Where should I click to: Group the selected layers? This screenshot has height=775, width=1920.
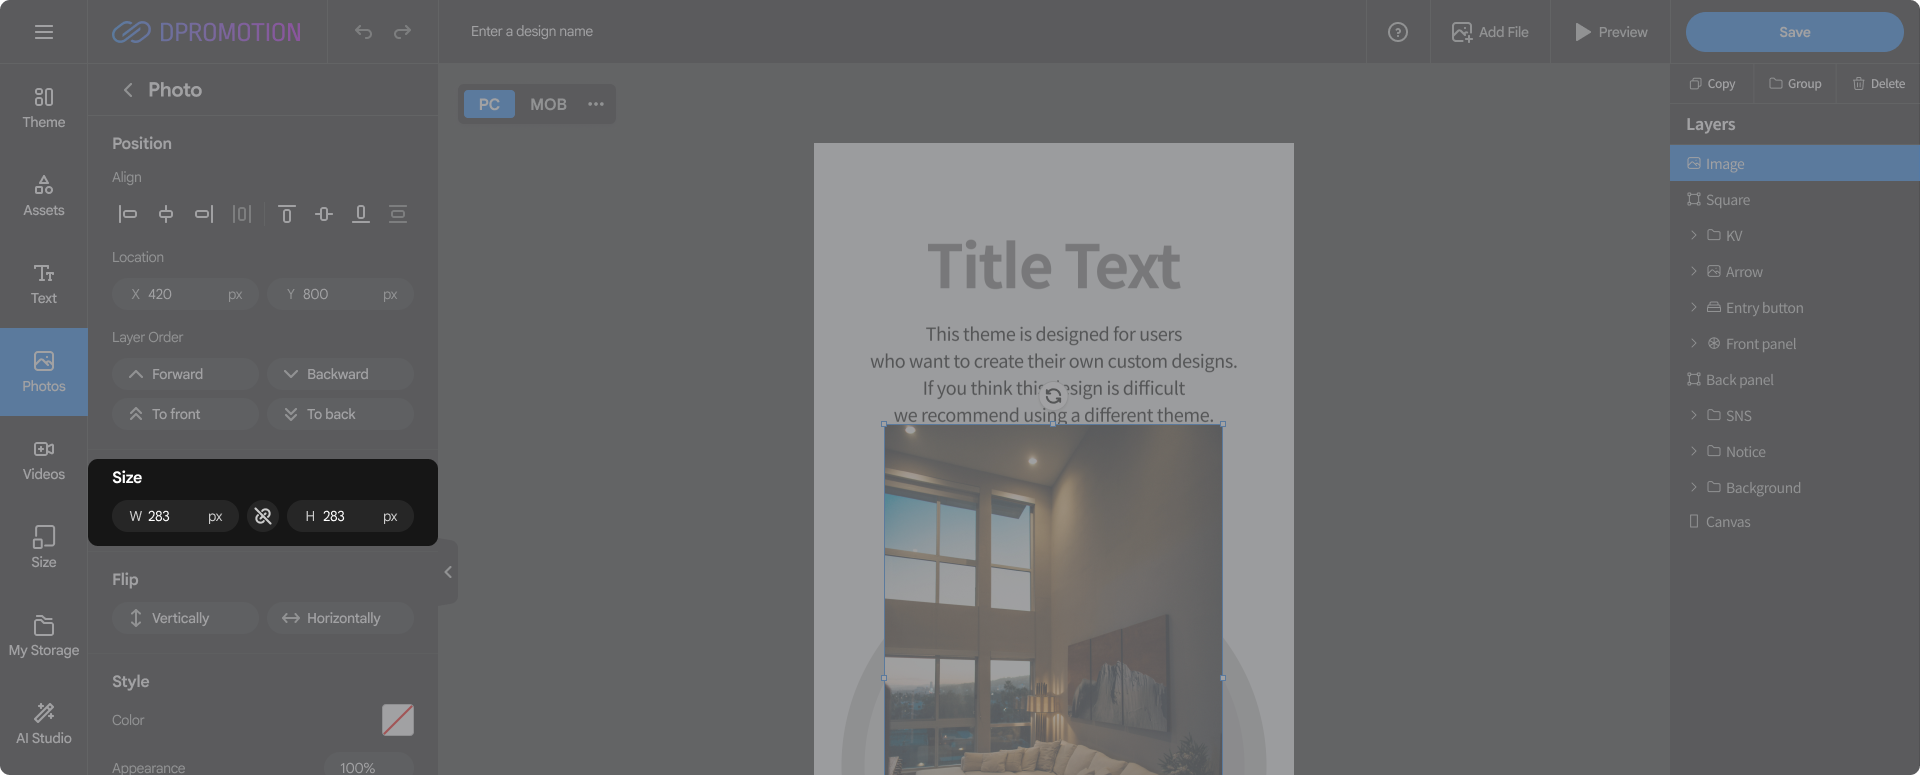tap(1795, 84)
